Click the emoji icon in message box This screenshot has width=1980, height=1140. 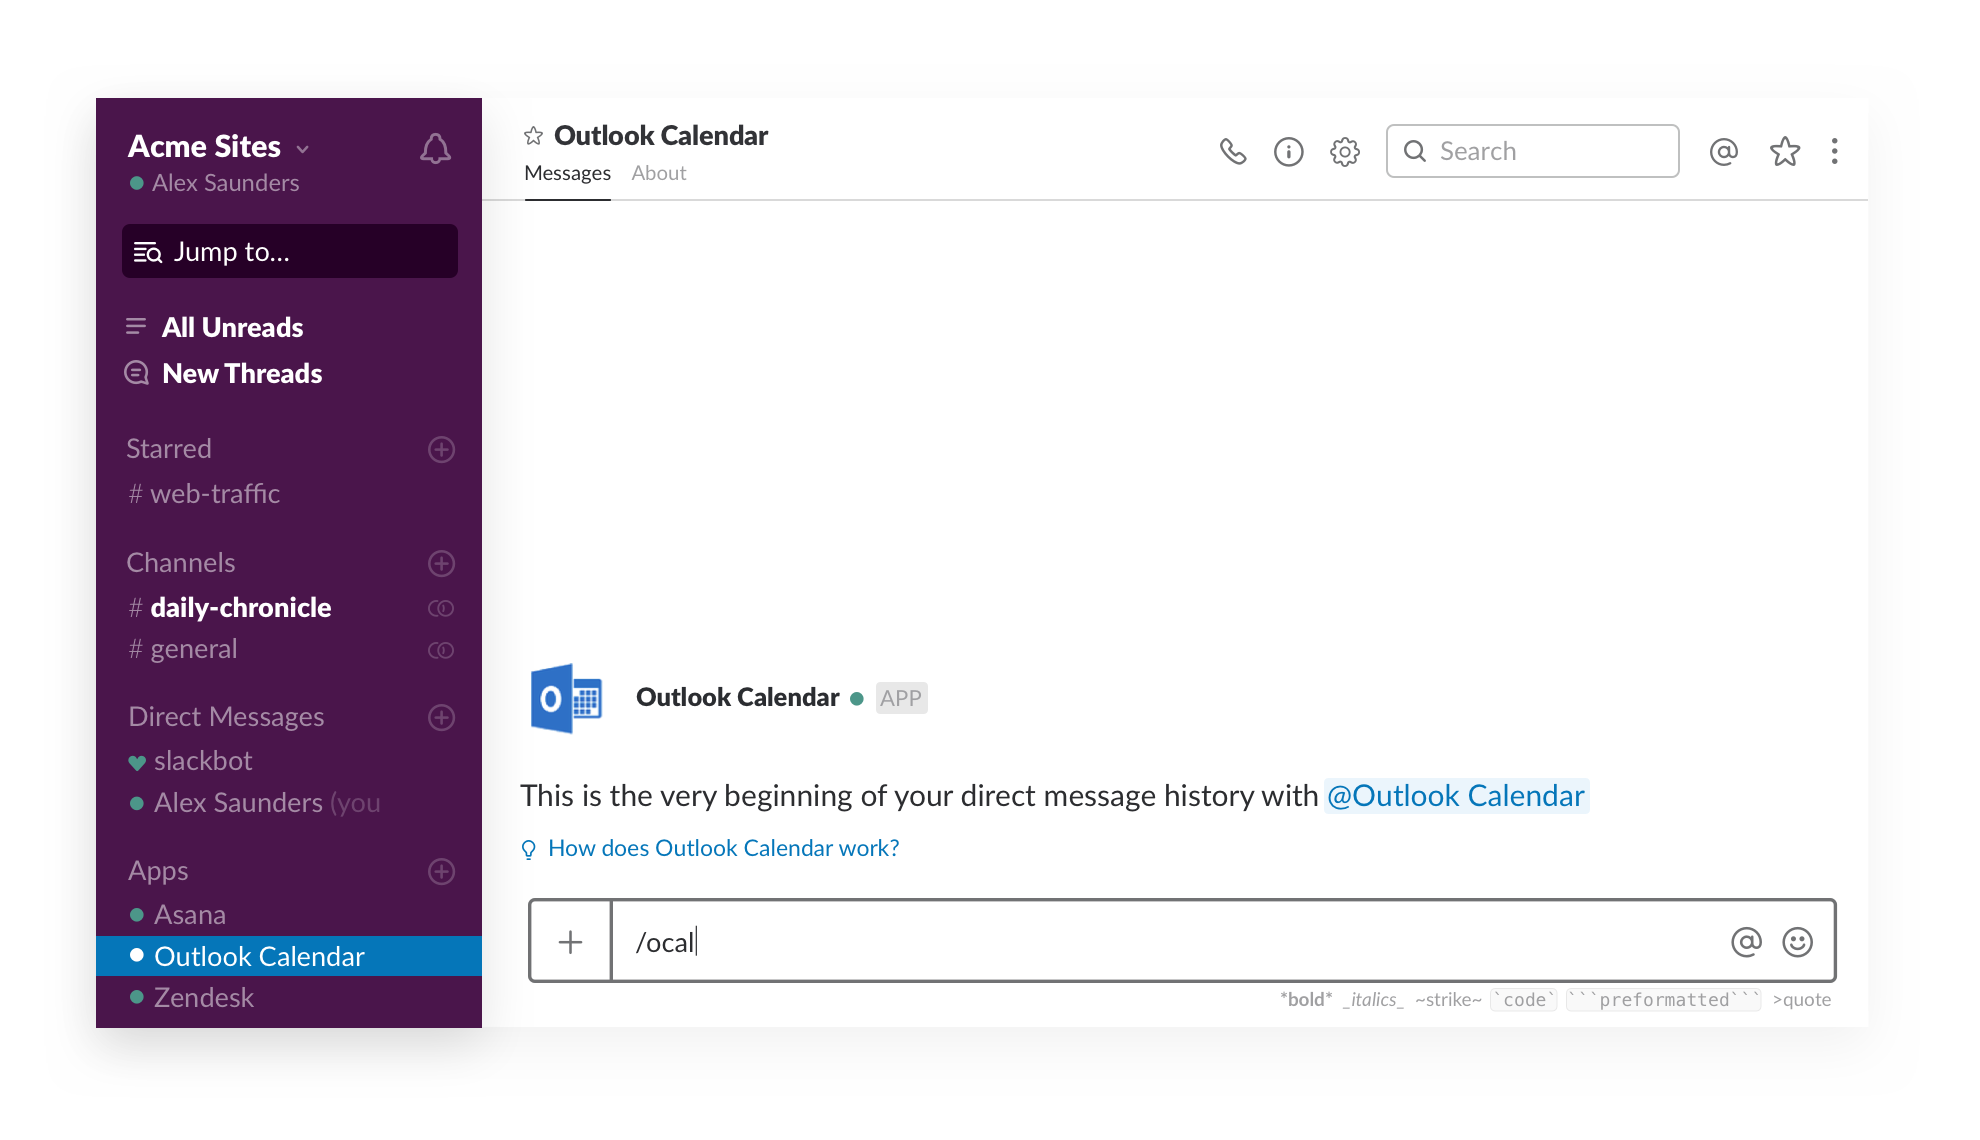[x=1798, y=939]
